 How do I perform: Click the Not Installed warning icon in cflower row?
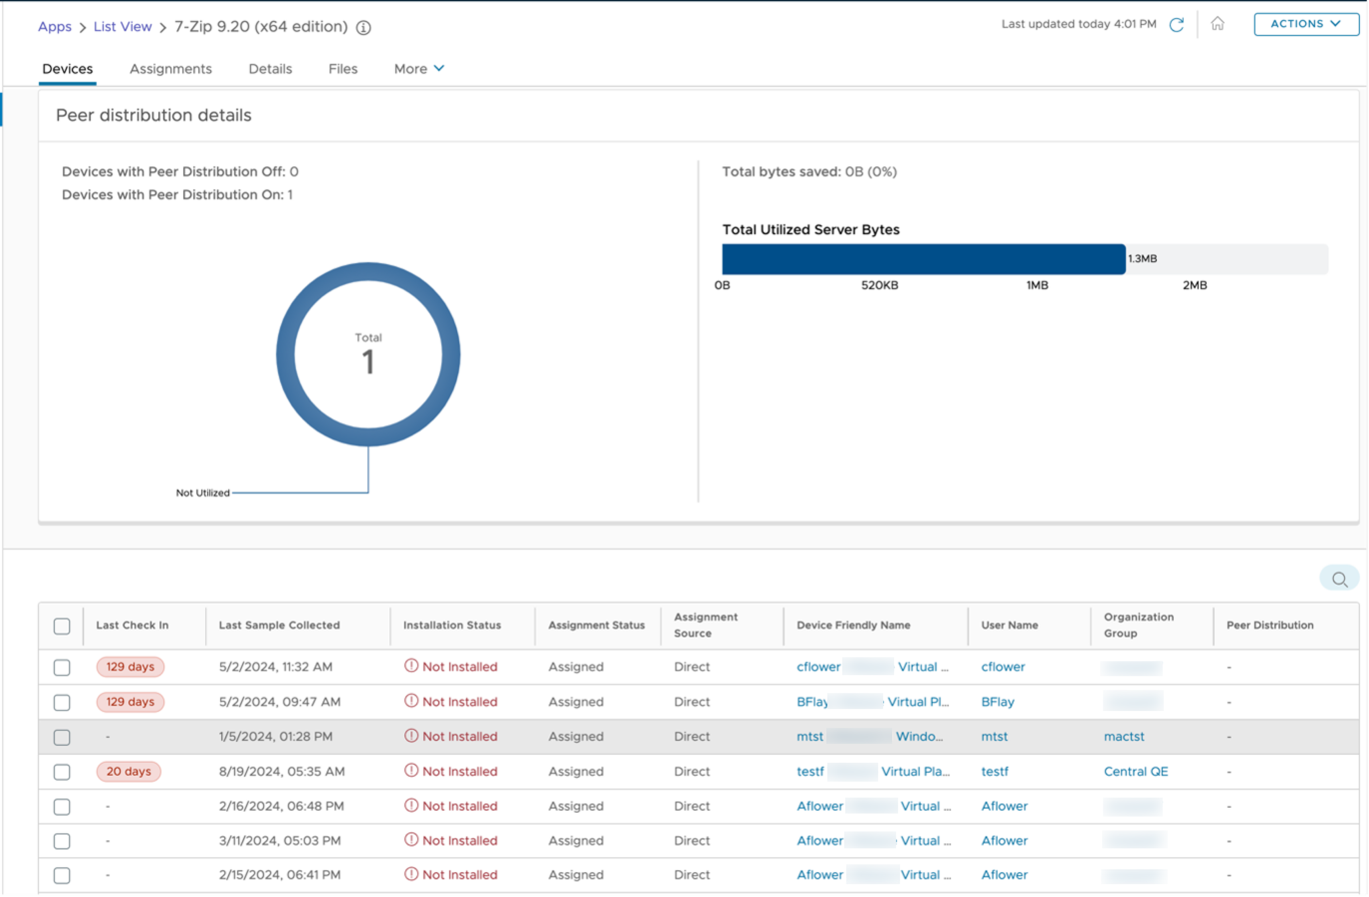(x=411, y=666)
